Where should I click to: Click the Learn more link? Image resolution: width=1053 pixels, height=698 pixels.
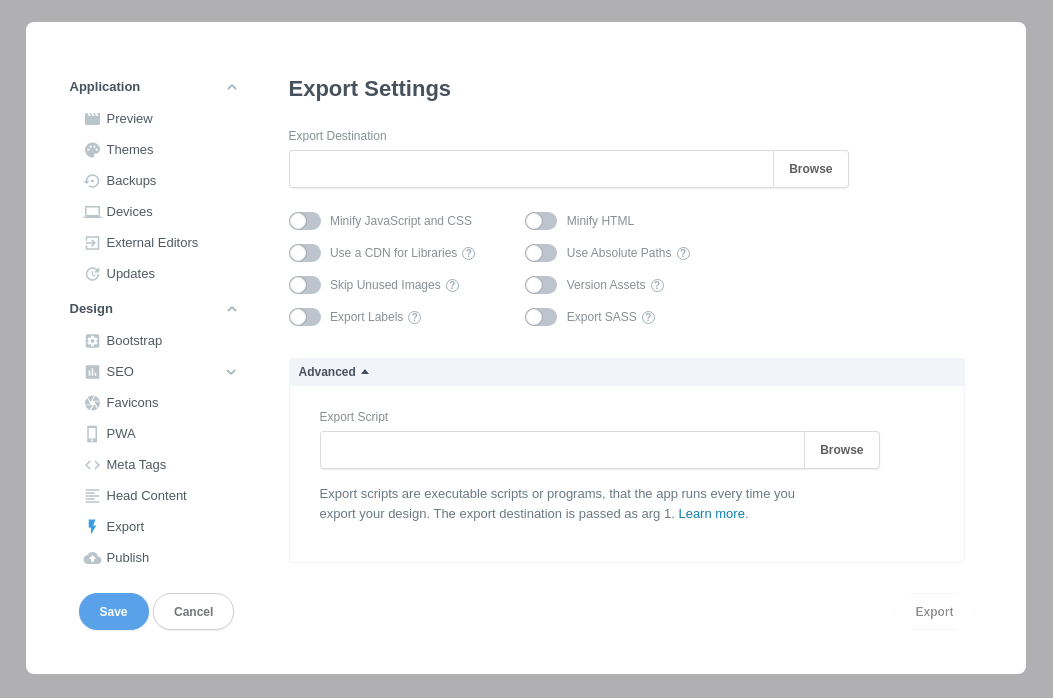(x=711, y=513)
